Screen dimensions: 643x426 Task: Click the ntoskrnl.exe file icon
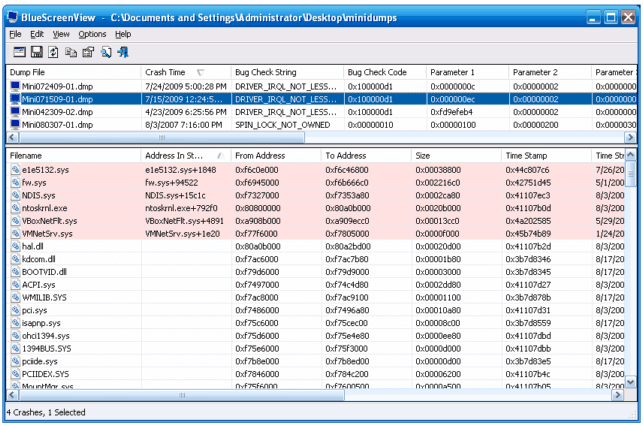coord(16,207)
